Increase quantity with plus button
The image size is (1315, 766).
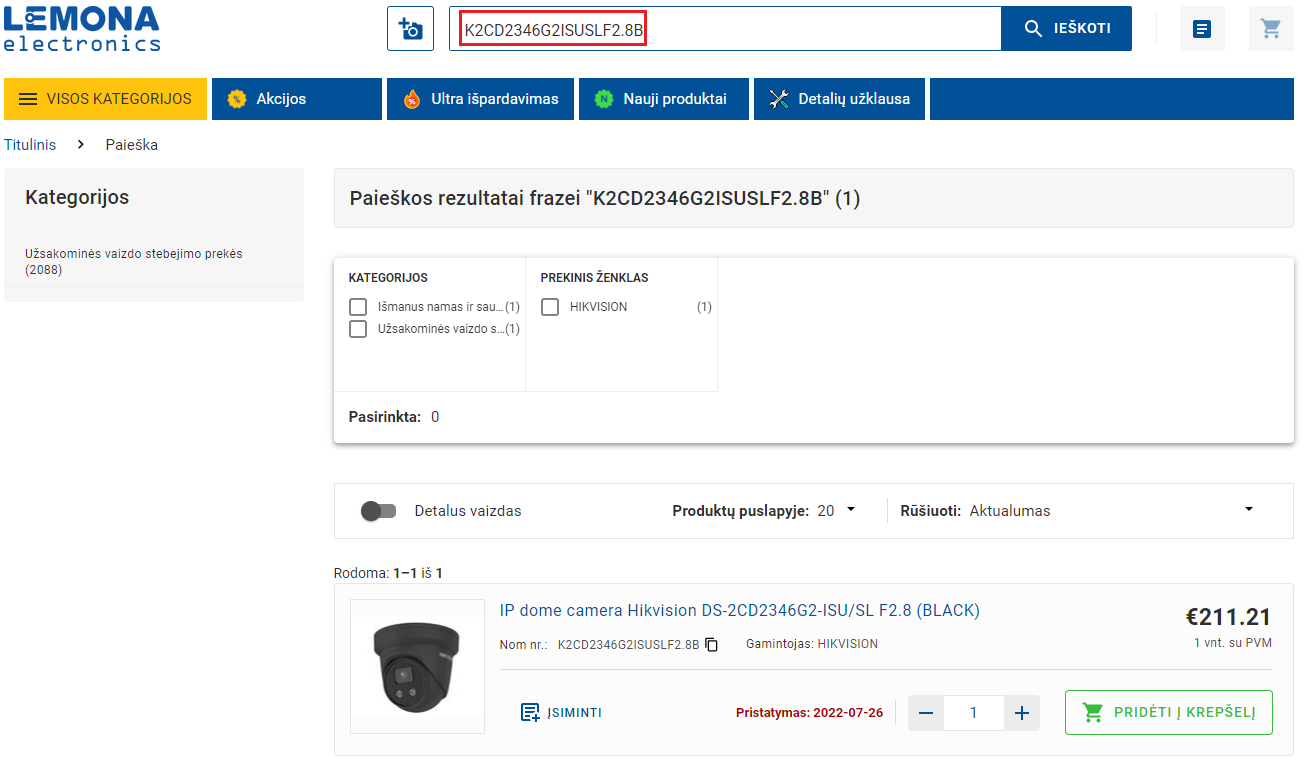point(1021,713)
